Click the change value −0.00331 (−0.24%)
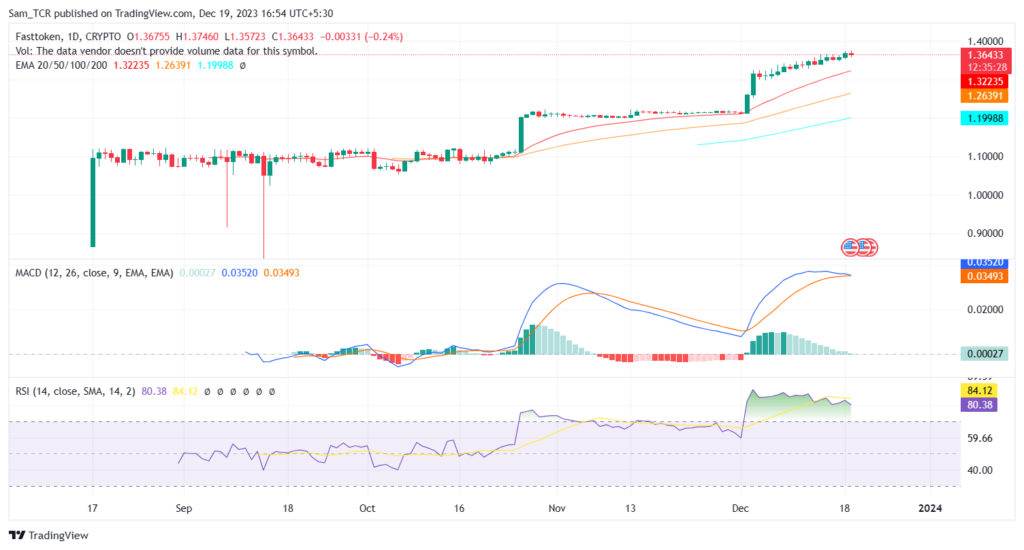 coord(361,37)
